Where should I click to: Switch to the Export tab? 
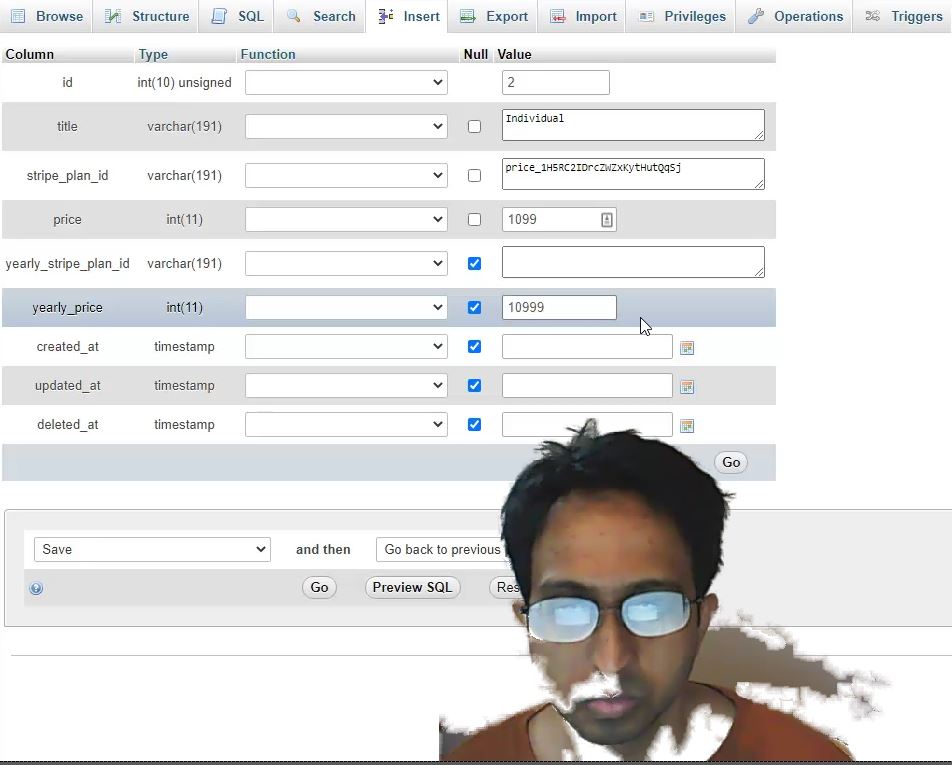coord(494,16)
